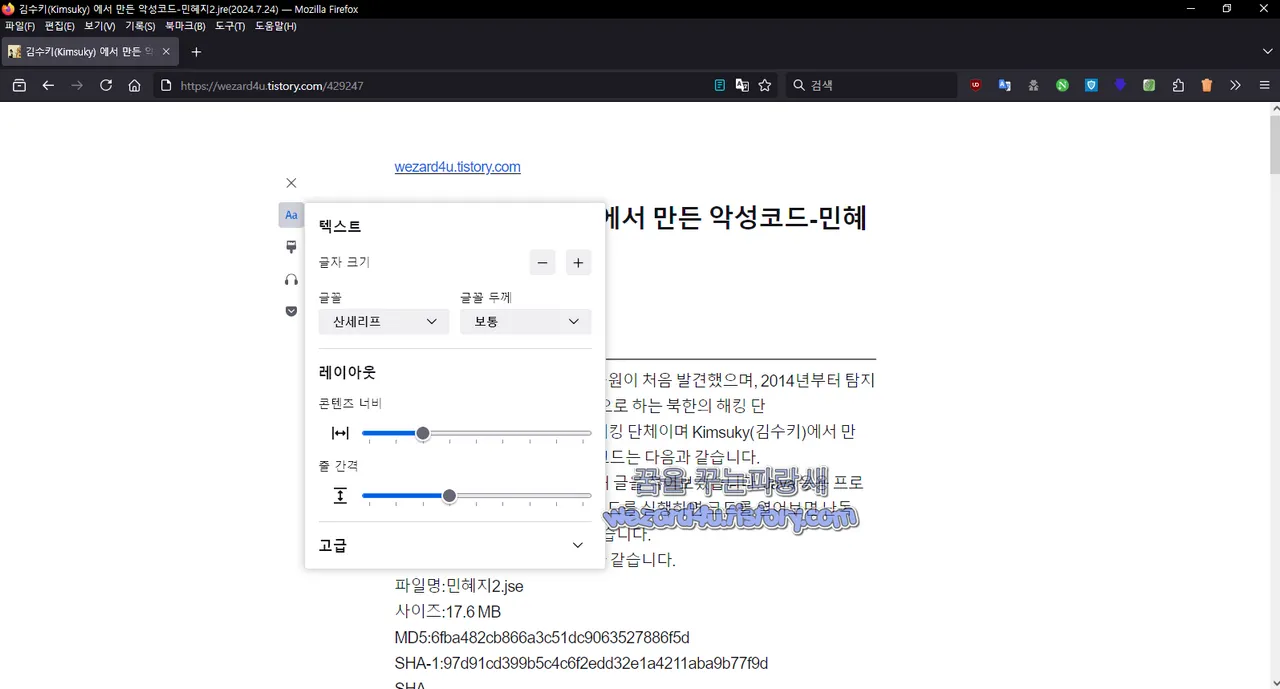The height and width of the screenshot is (689, 1280).
Task: Decrease font size with minus button
Action: coord(542,262)
